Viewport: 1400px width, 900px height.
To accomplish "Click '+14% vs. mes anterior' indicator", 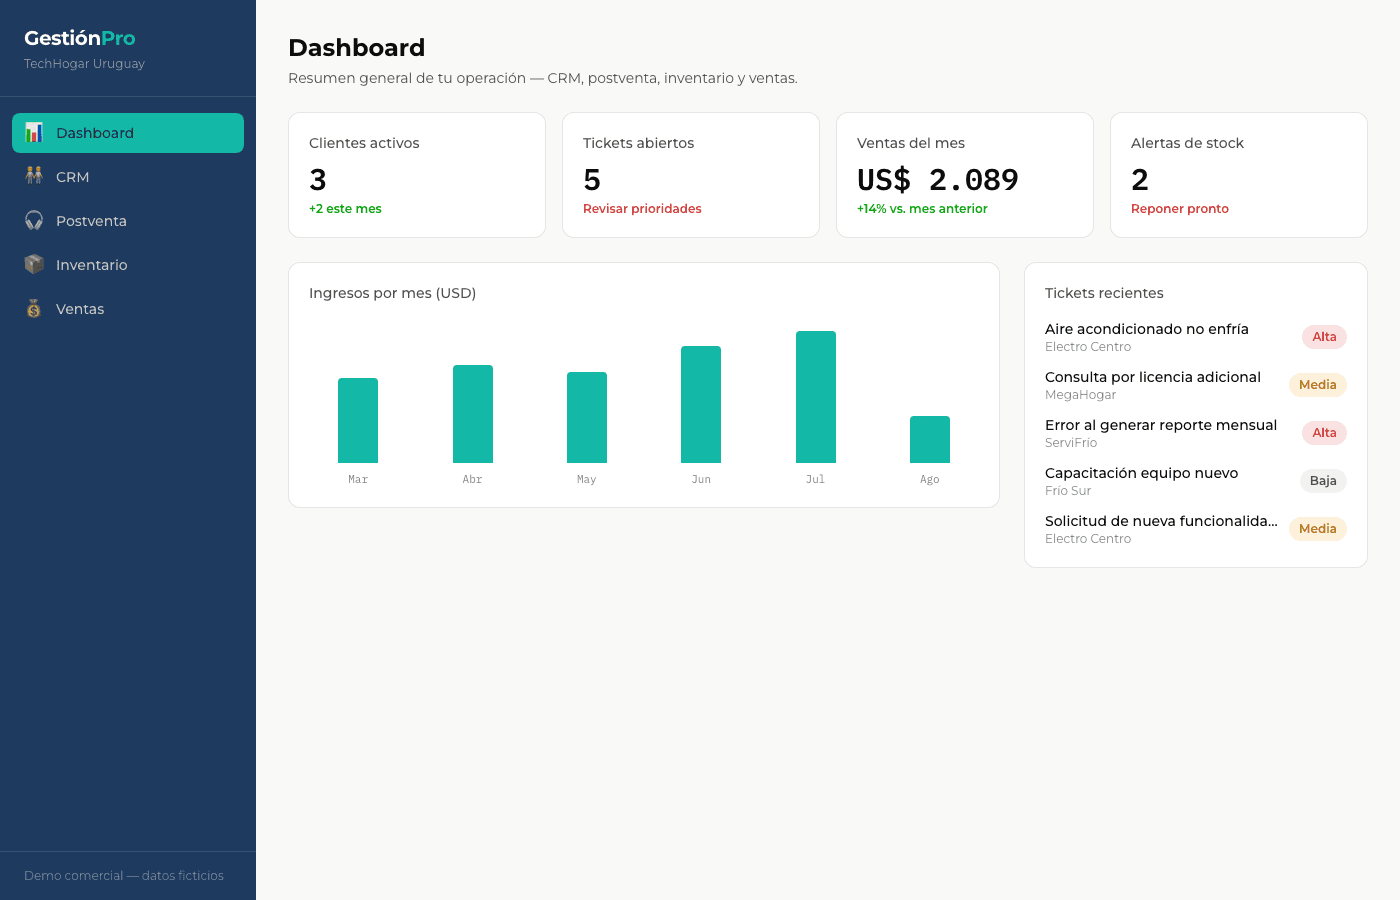I will pos(922,209).
